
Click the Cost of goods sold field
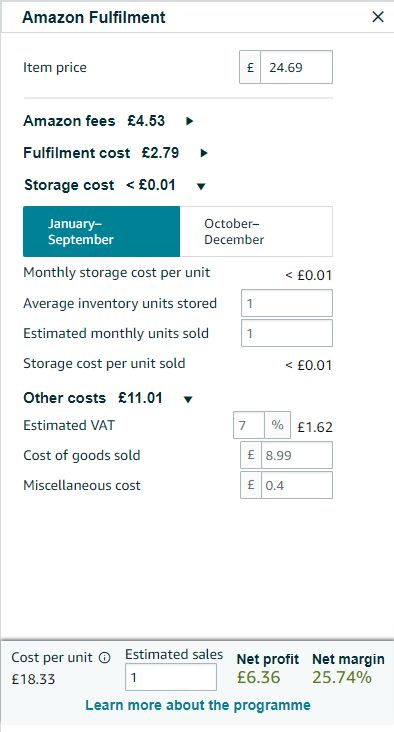pos(296,455)
